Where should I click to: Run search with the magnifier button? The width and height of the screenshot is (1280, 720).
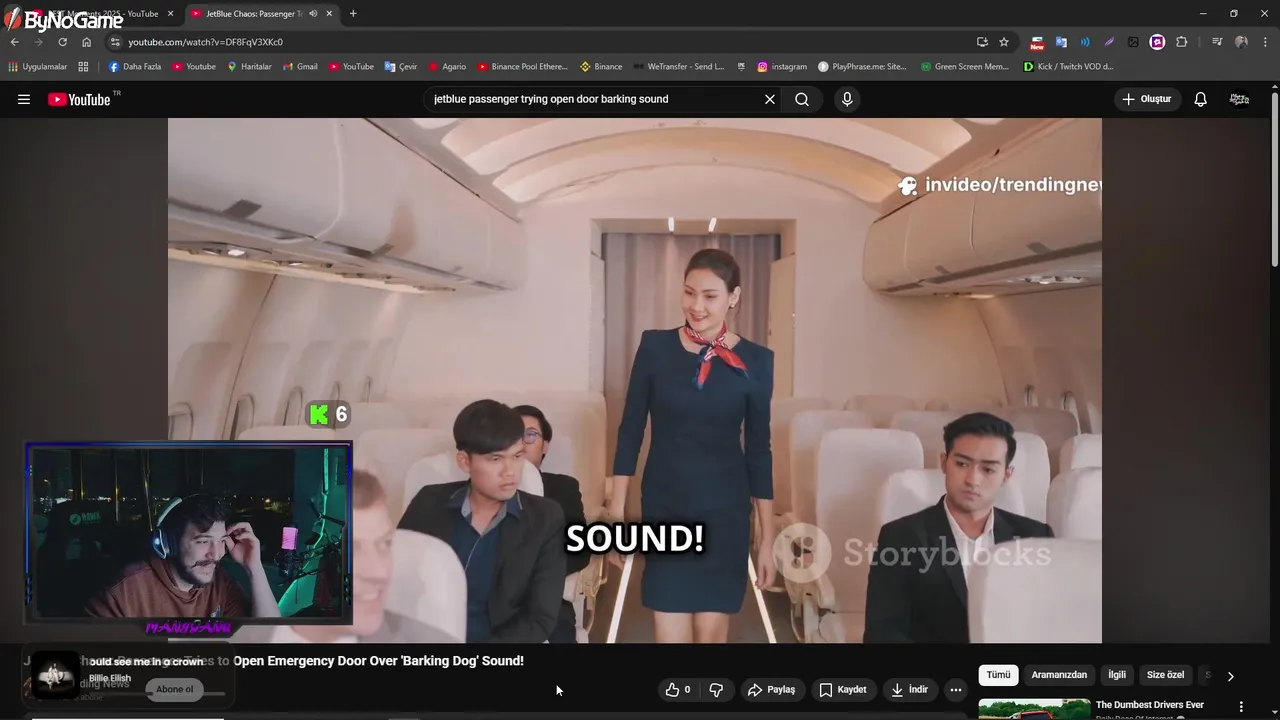(x=802, y=99)
